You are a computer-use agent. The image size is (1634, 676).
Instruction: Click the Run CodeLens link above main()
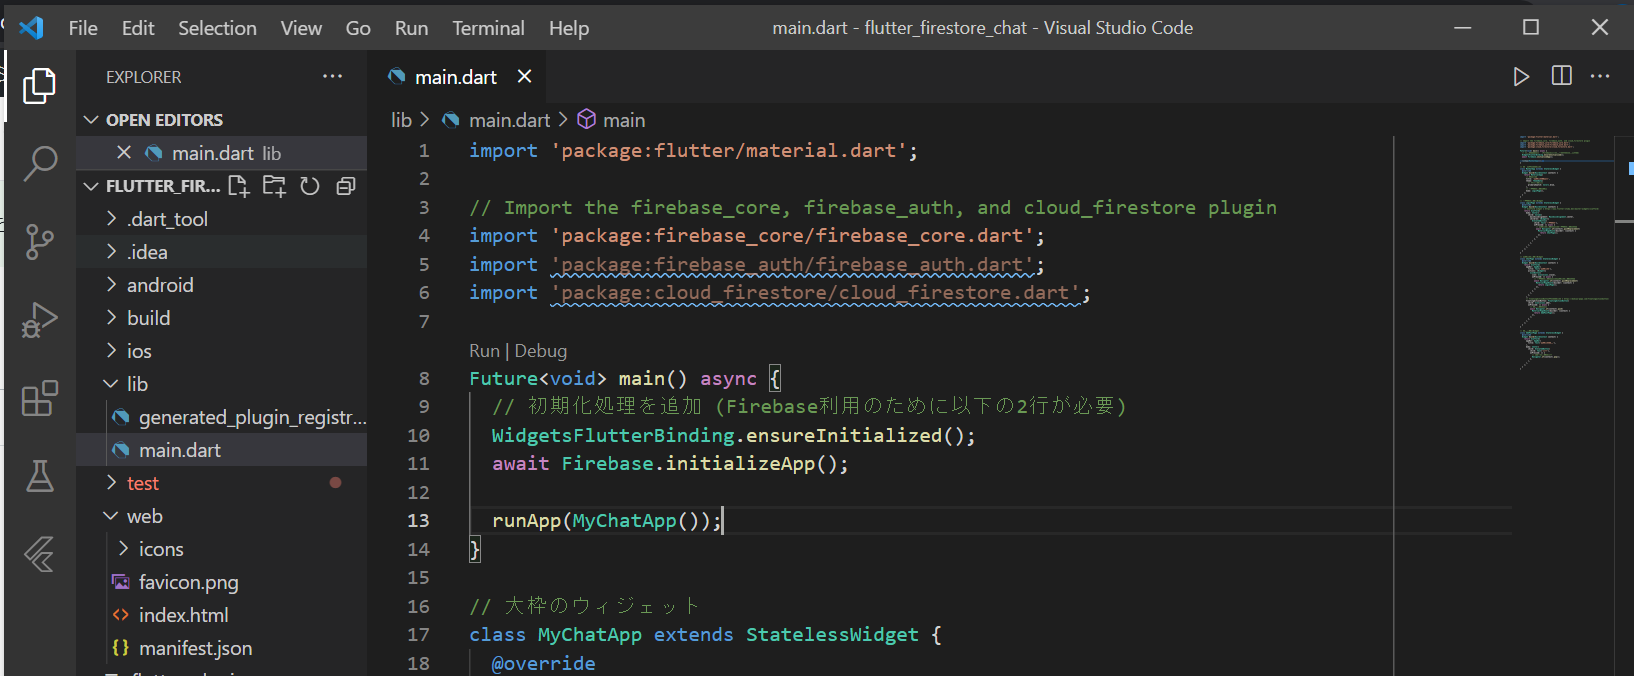click(x=484, y=351)
